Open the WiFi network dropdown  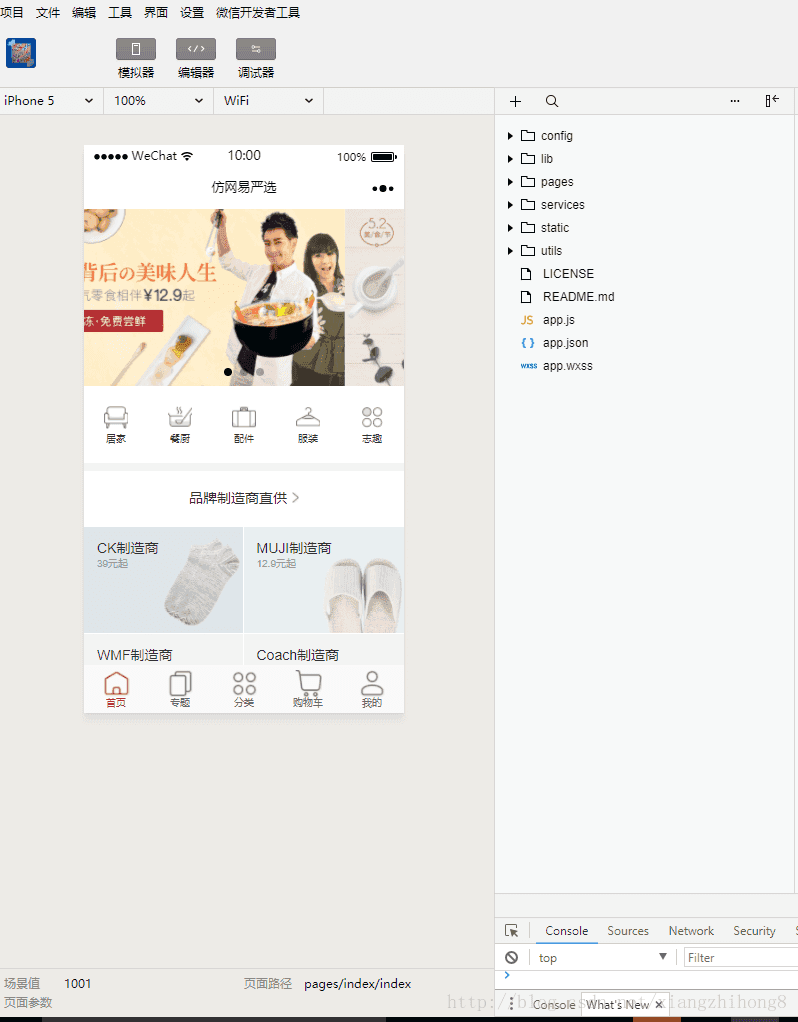click(269, 101)
